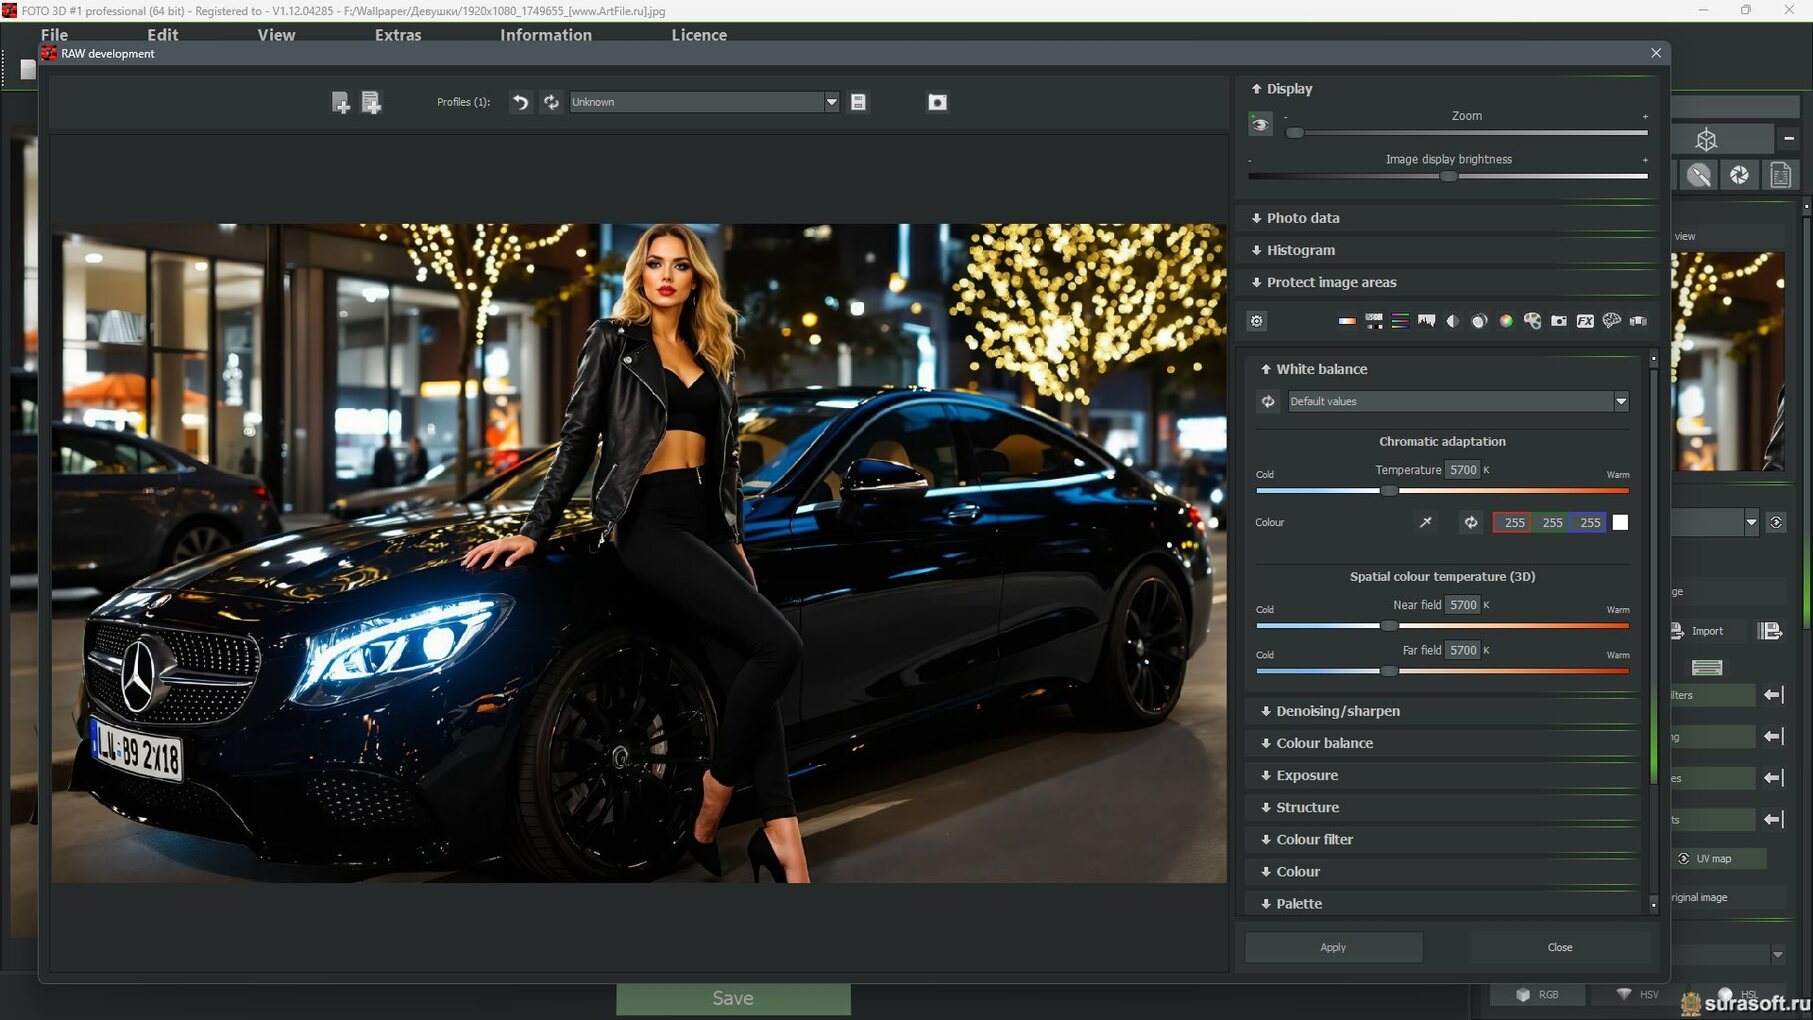1813x1020 pixels.
Task: Toggle the eye preview icon in Display
Action: point(1260,125)
